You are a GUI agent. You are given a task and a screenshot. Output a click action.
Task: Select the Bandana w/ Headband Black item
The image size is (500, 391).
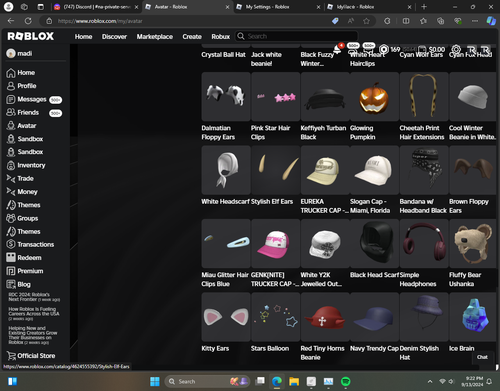tap(424, 180)
